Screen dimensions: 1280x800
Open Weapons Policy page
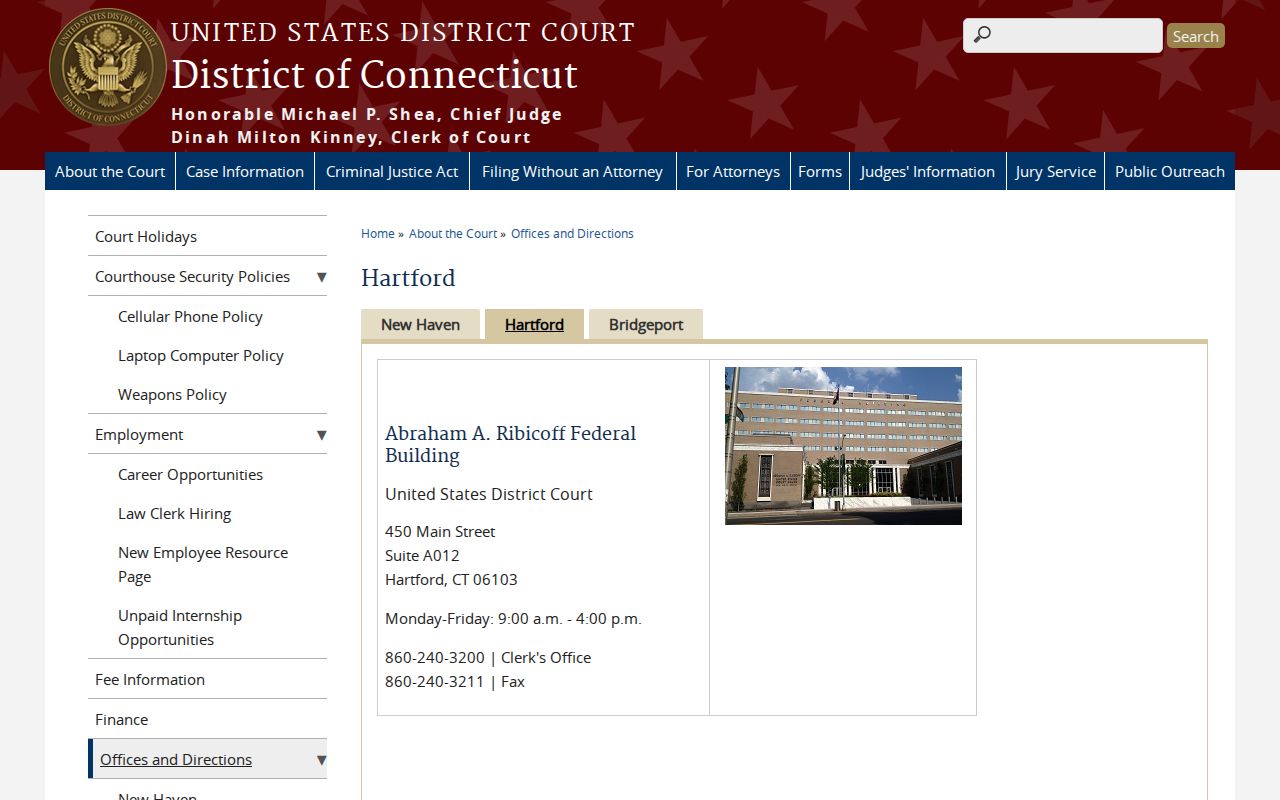(x=172, y=394)
